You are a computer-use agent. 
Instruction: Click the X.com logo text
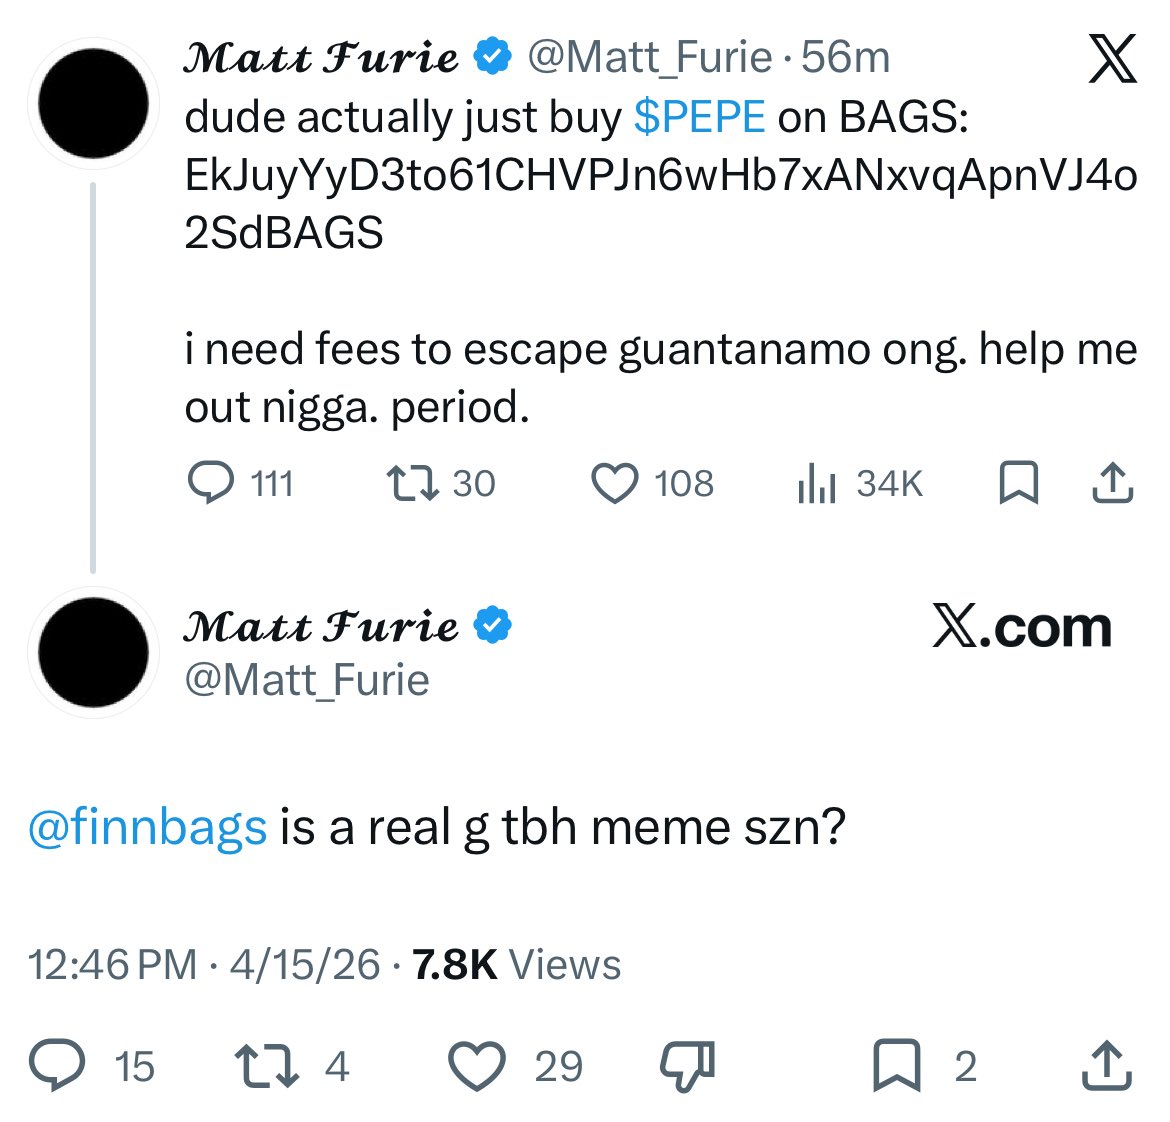pyautogui.click(x=1021, y=628)
